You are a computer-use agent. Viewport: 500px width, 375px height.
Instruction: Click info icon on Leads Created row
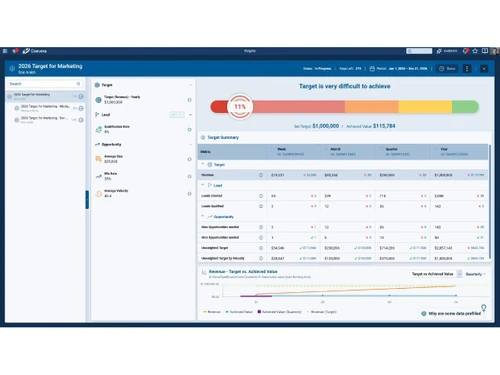[261, 196]
